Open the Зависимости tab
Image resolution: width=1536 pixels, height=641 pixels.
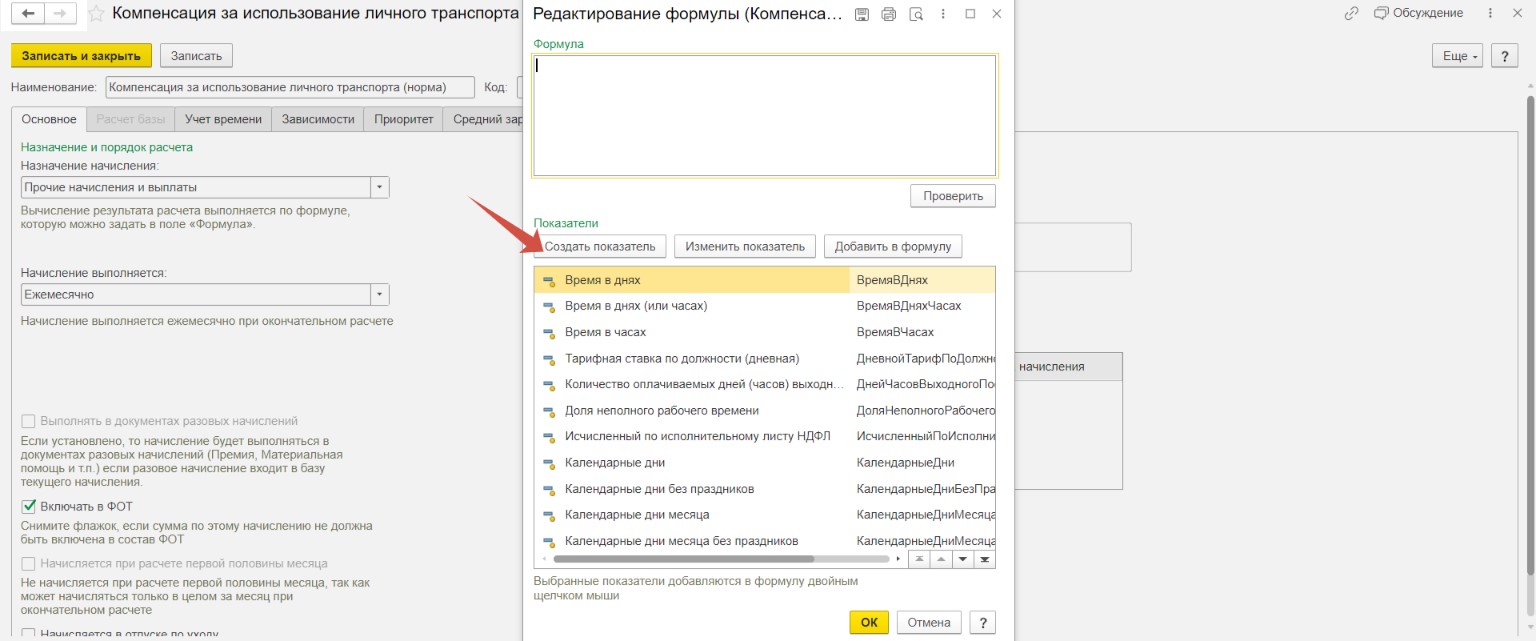(x=318, y=119)
